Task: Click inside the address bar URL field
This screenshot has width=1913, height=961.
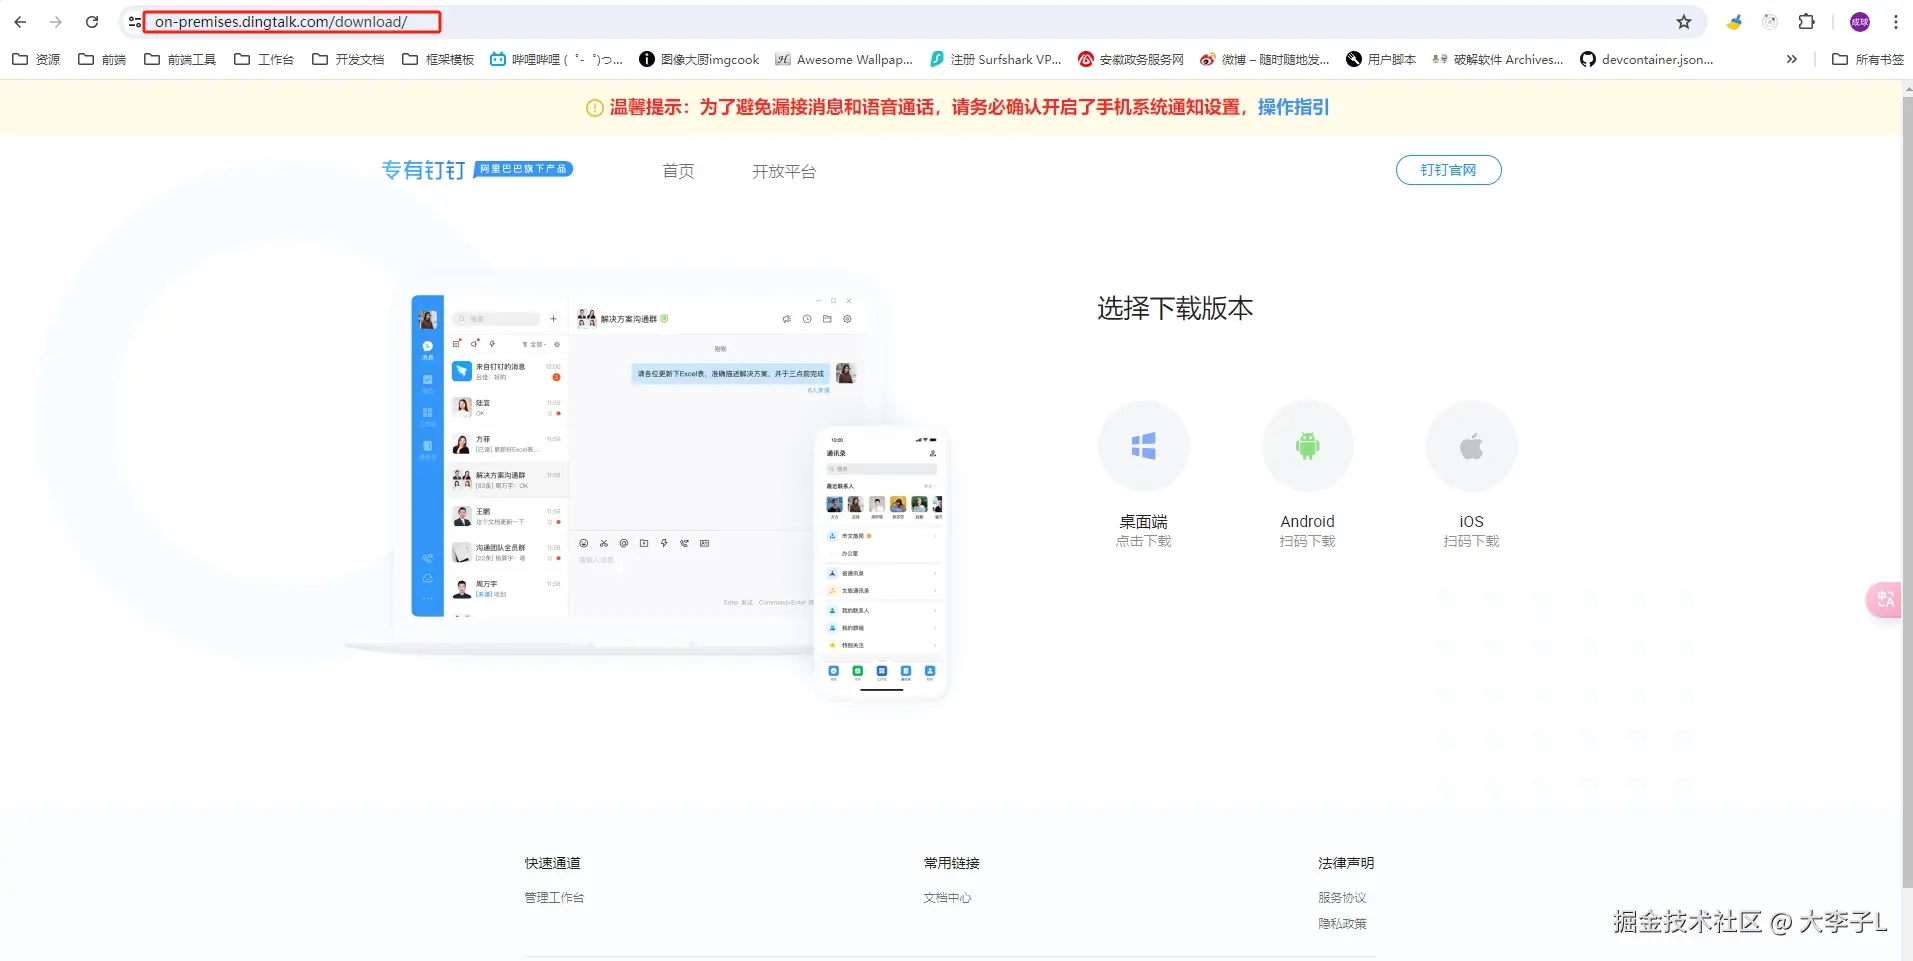Action: (292, 21)
